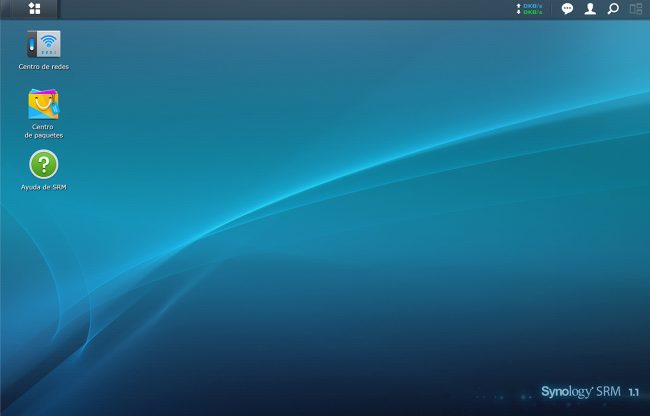Click the 1.1 version number
The width and height of the screenshot is (650, 416).
(x=634, y=391)
